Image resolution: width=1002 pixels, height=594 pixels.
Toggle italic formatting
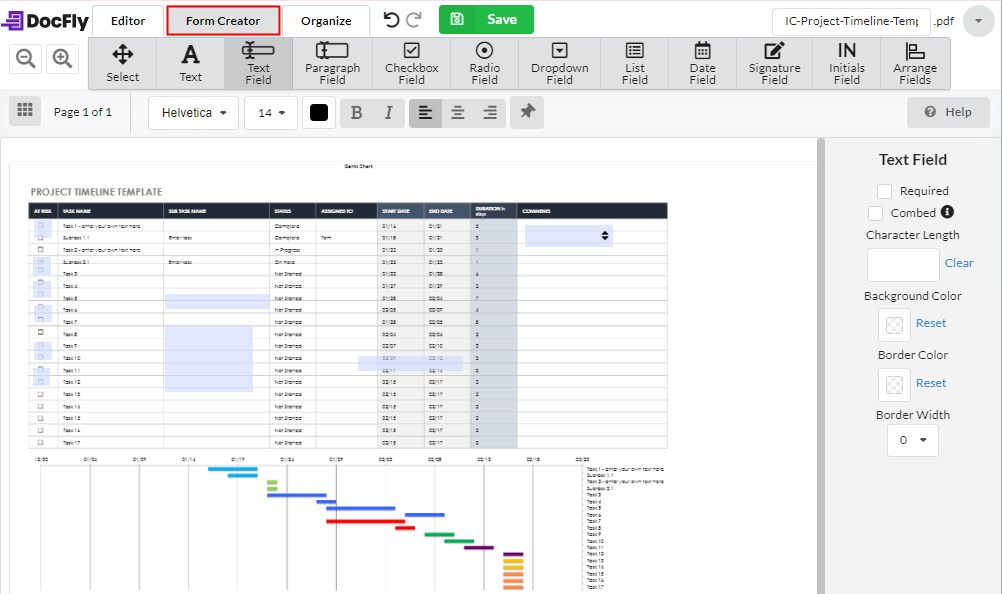pos(387,112)
